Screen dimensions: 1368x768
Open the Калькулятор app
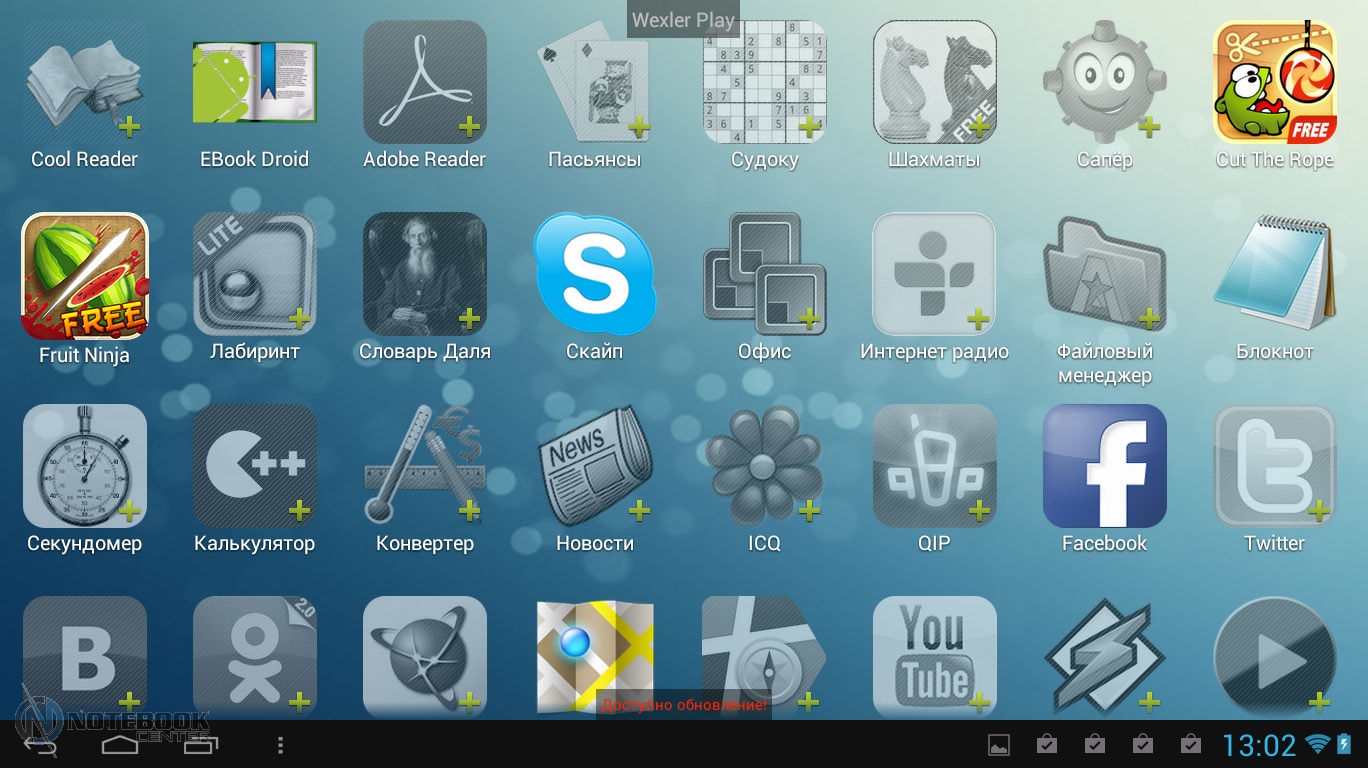[255, 467]
